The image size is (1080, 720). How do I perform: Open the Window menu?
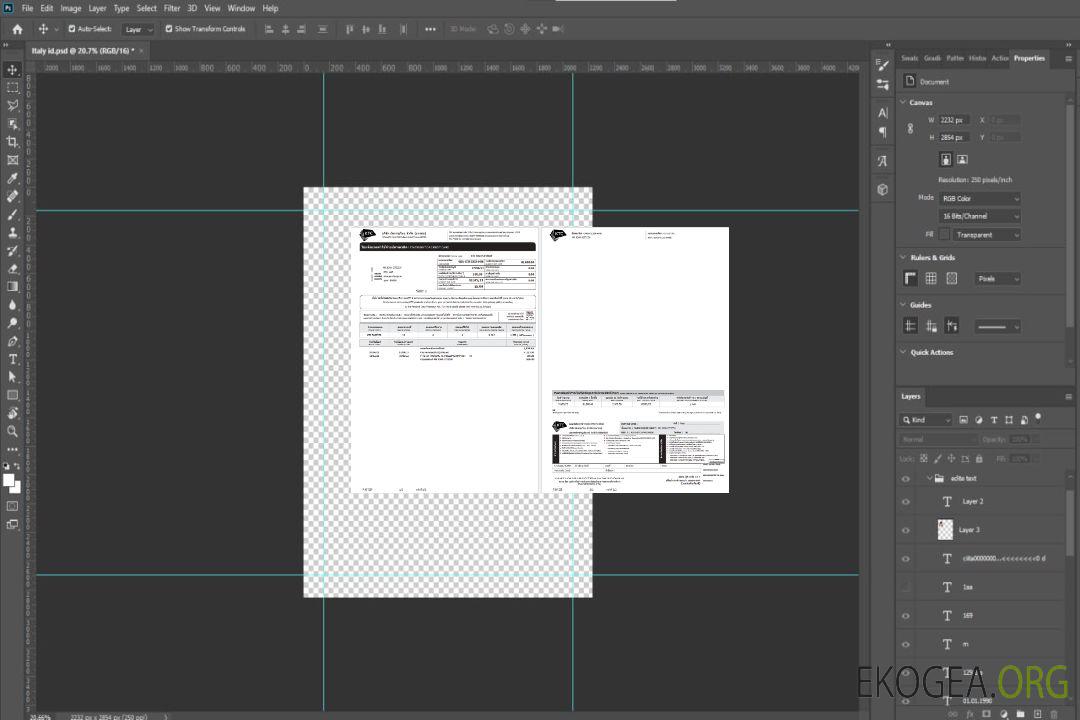click(x=241, y=8)
